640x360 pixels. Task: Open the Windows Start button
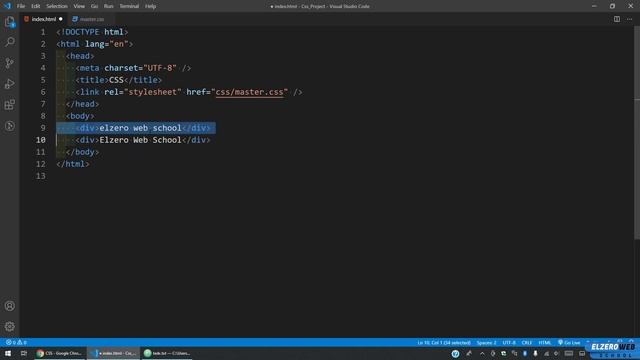8,353
